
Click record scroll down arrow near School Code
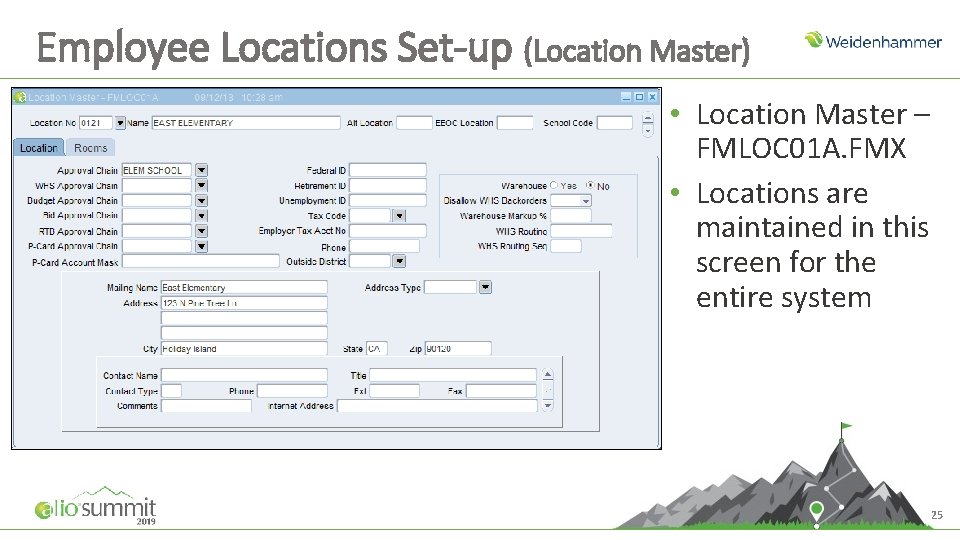click(x=648, y=130)
